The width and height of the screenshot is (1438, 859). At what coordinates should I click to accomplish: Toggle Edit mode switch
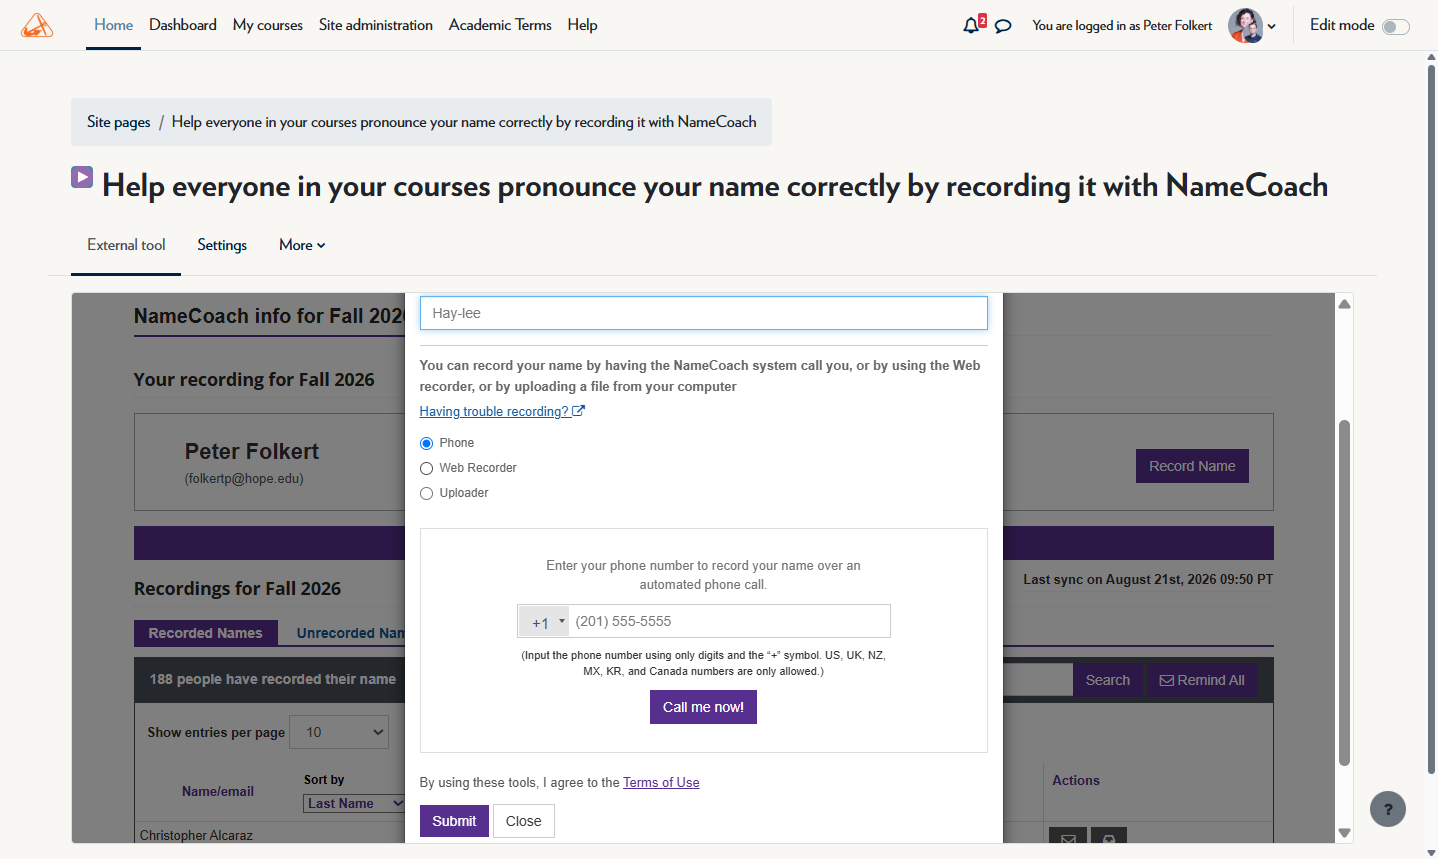click(1395, 26)
